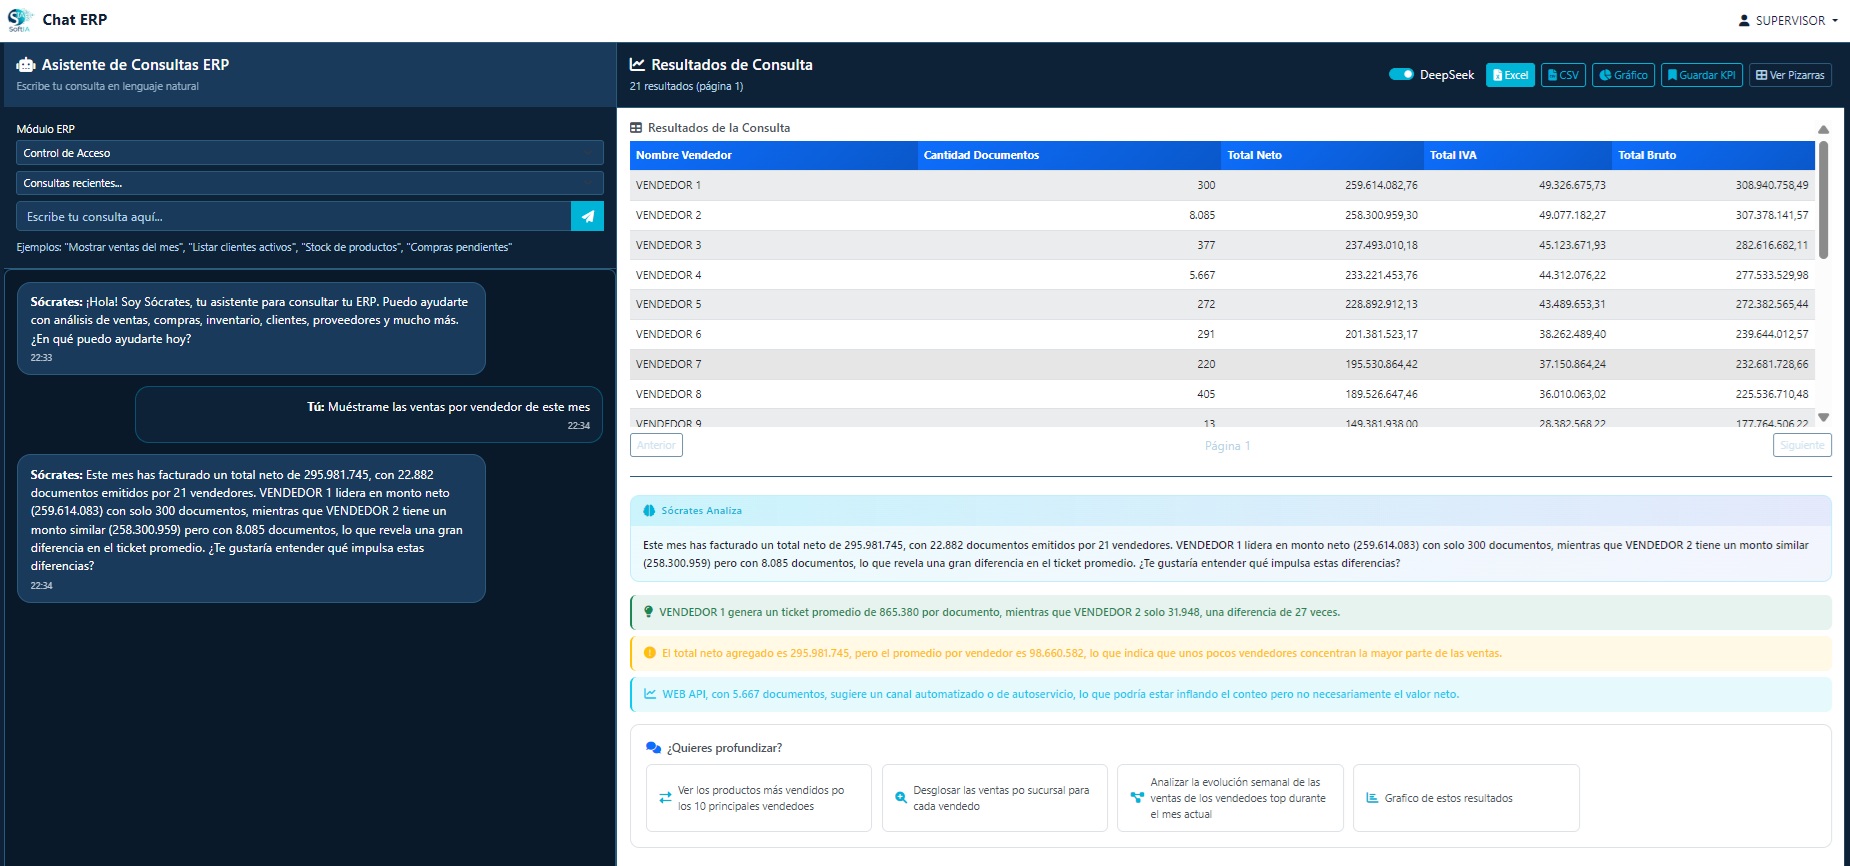Sort by Total Bruto column header
Image resolution: width=1850 pixels, height=866 pixels.
pyautogui.click(x=1713, y=155)
